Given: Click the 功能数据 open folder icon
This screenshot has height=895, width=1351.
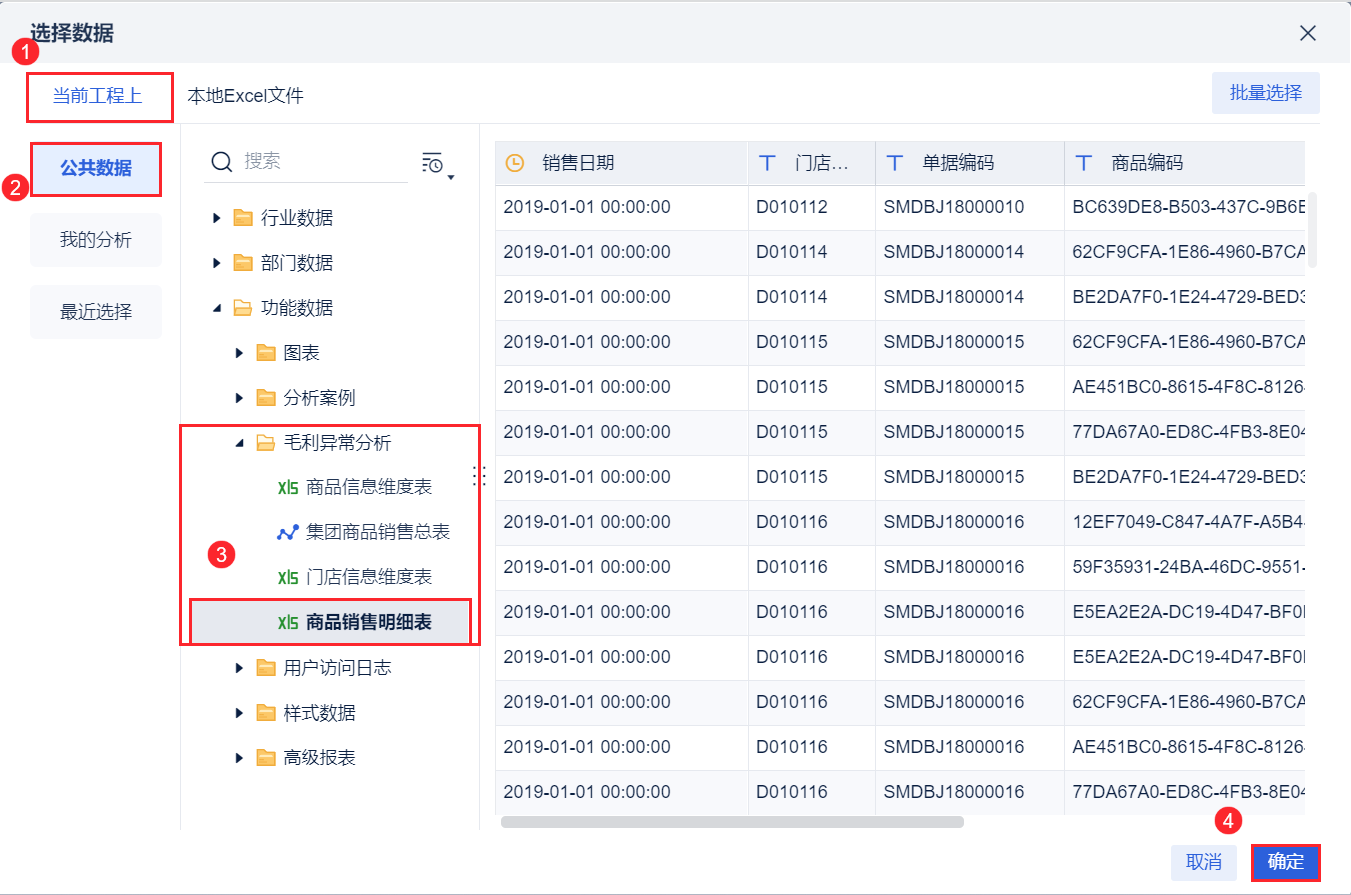Looking at the screenshot, I should (x=243, y=308).
